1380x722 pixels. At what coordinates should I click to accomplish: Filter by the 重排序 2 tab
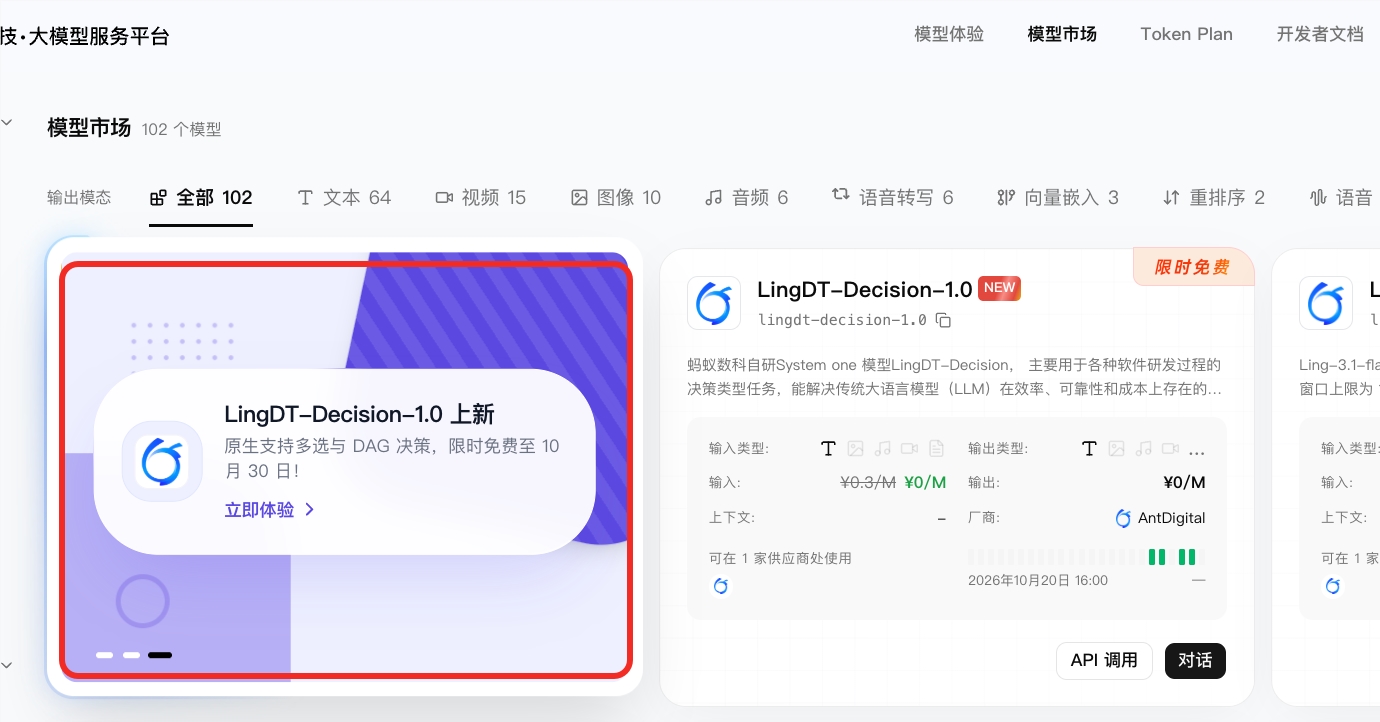pyautogui.click(x=1214, y=198)
